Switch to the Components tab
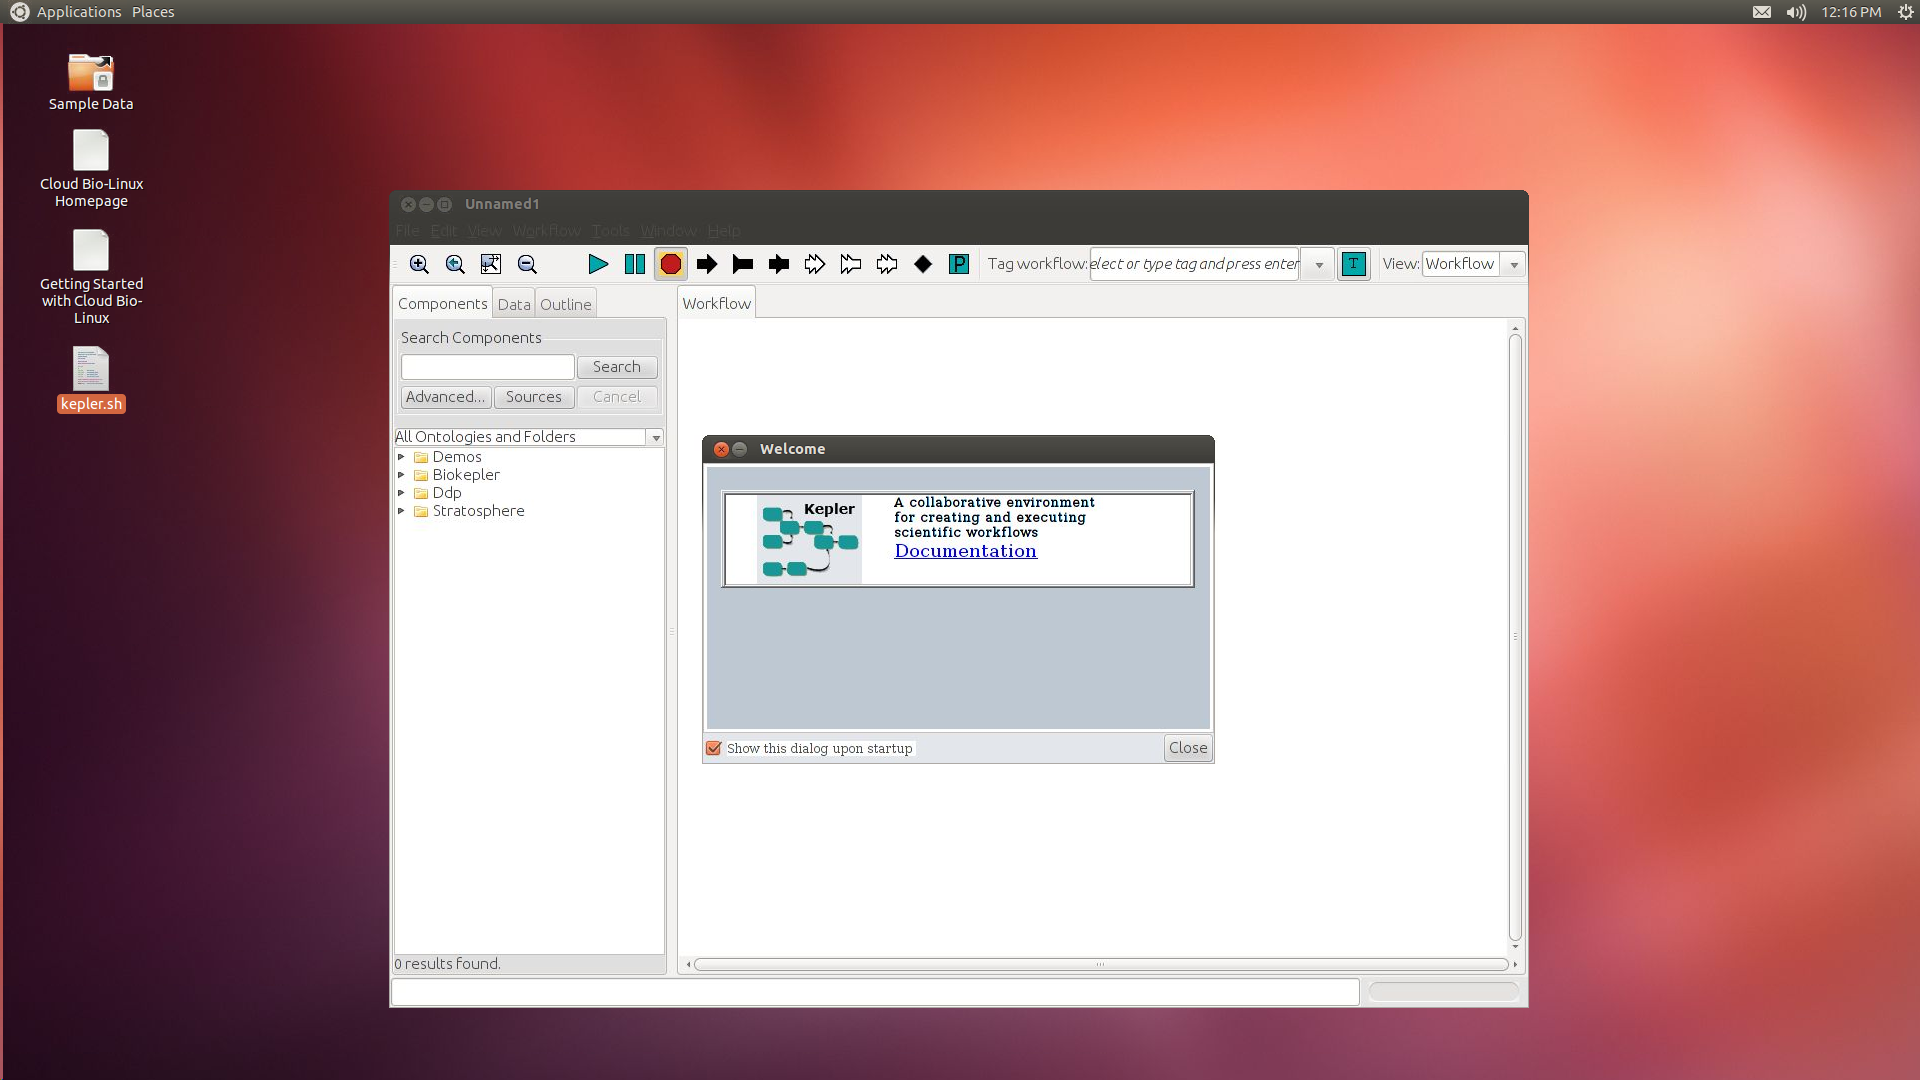The width and height of the screenshot is (1920, 1080). 442,304
